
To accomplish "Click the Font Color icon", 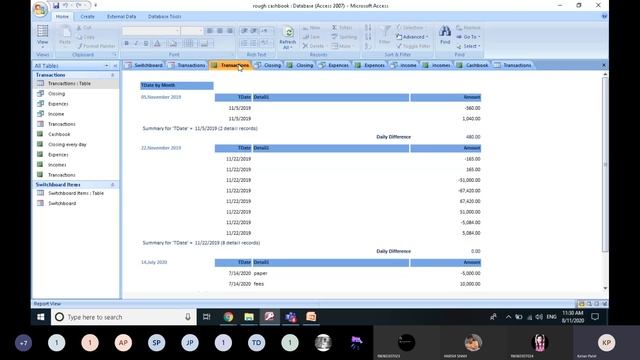I will [158, 44].
